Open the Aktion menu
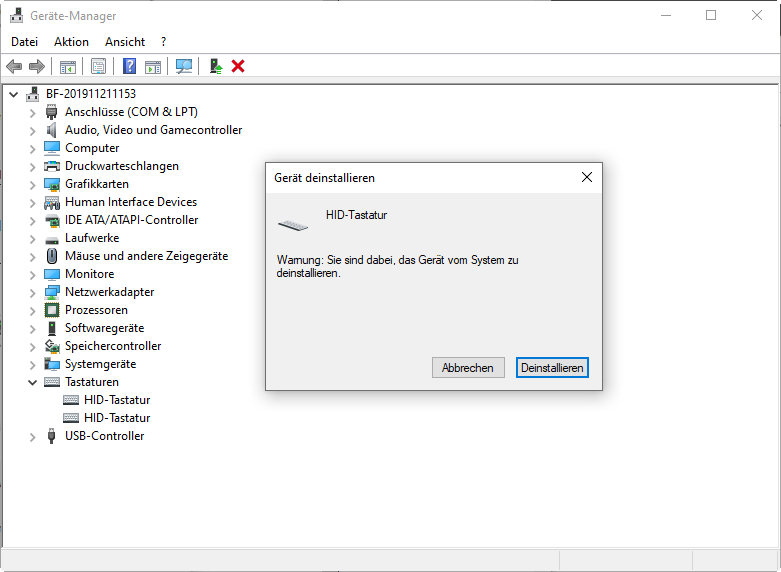The height and width of the screenshot is (572, 781). point(71,42)
